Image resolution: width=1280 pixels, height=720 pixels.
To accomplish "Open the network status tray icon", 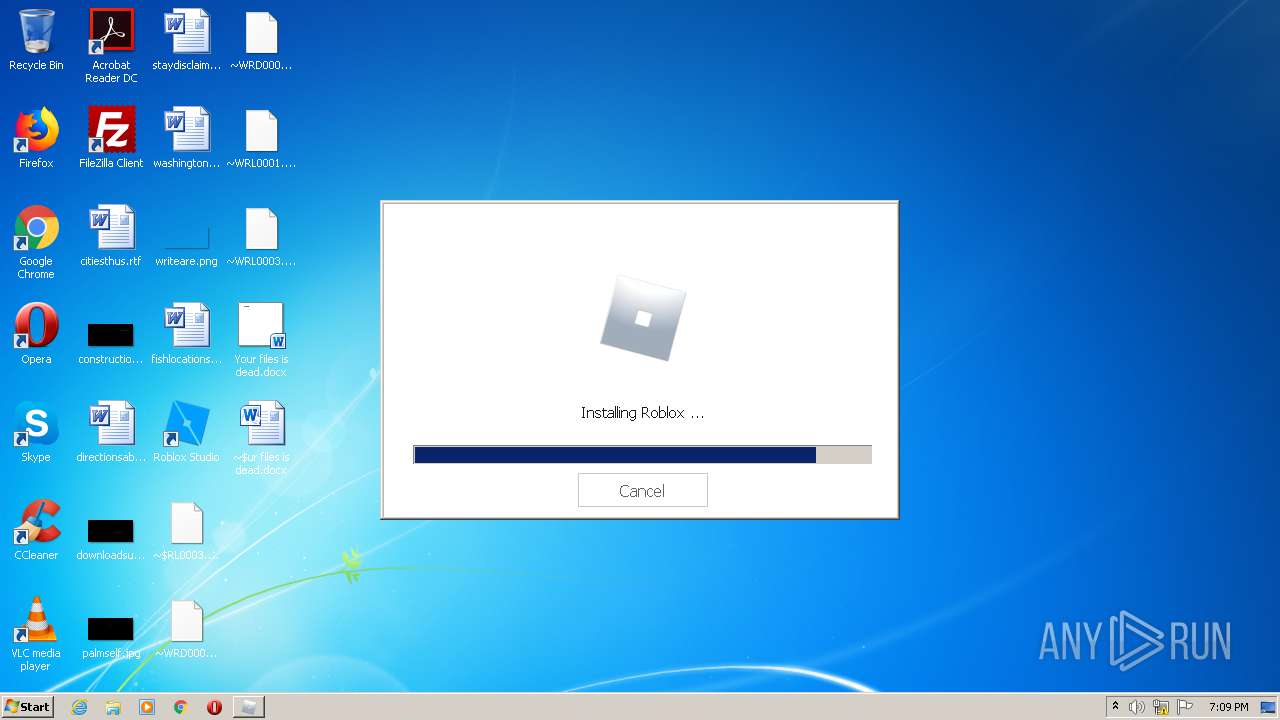I will pyautogui.click(x=1161, y=707).
